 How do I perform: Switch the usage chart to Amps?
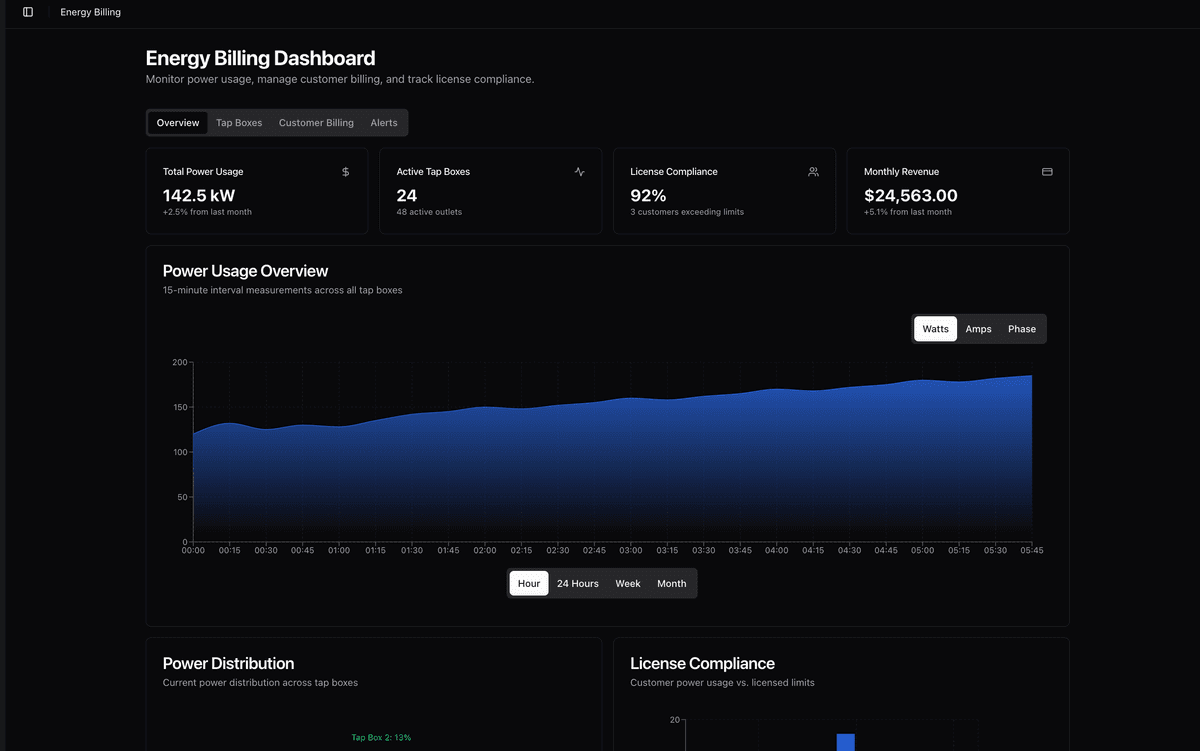(978, 328)
